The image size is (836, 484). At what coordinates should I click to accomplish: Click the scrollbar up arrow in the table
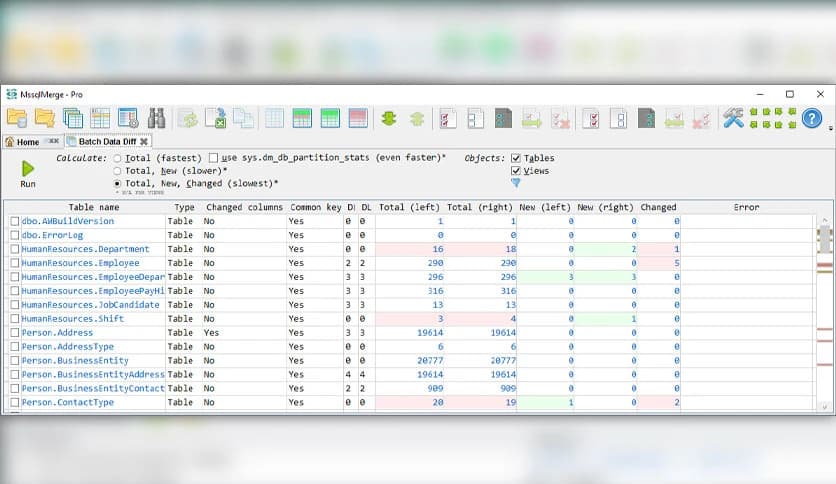click(825, 220)
